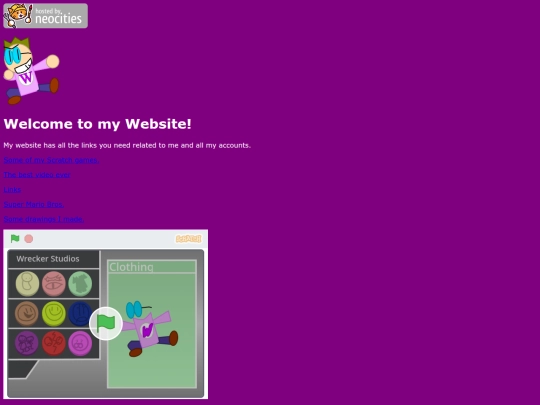The image size is (540, 405).
Task: Select the red circle icon in bottom row
Action: 53,343
